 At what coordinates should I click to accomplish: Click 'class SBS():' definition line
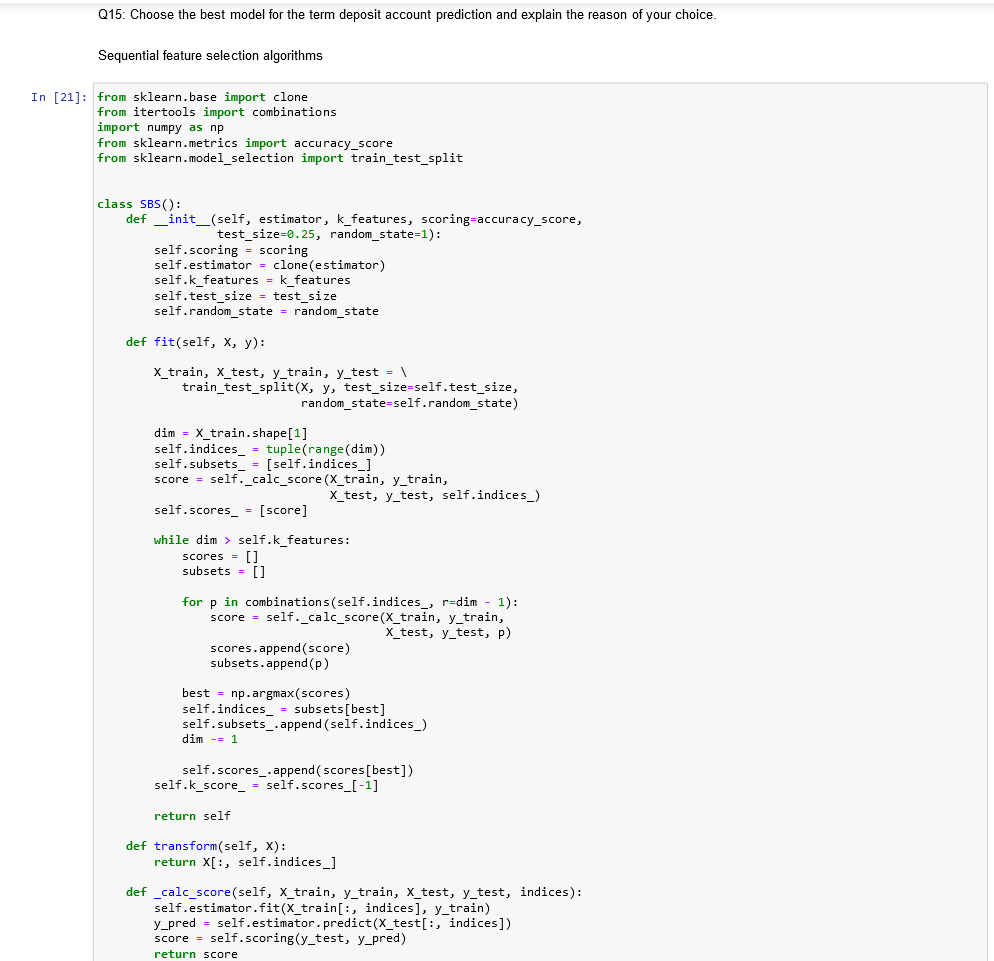(x=139, y=204)
